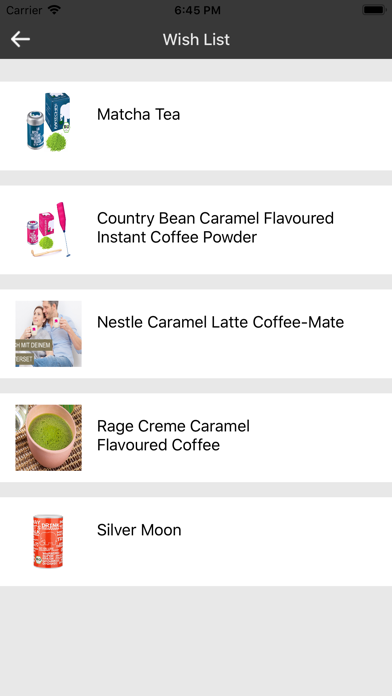Viewport: 392px width, 696px height.
Task: Select the Matcha Tea title text
Action: (139, 115)
